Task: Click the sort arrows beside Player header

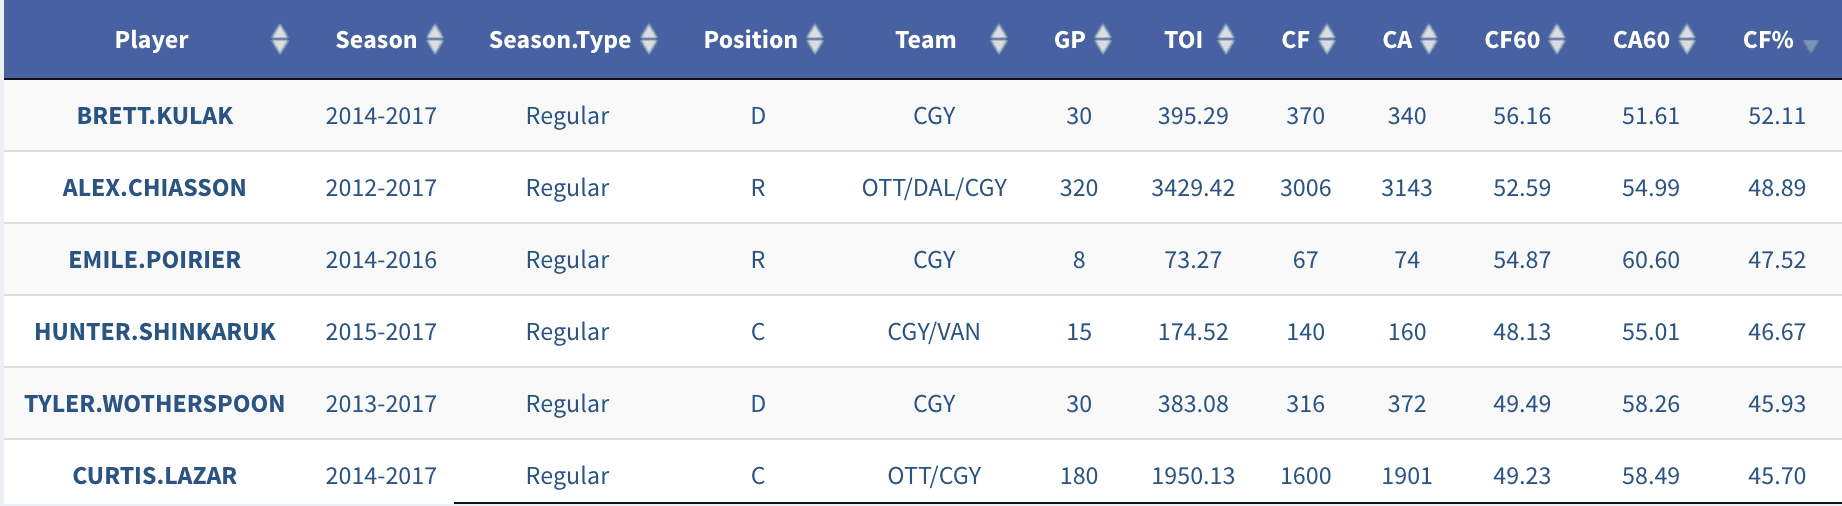Action: [x=280, y=40]
